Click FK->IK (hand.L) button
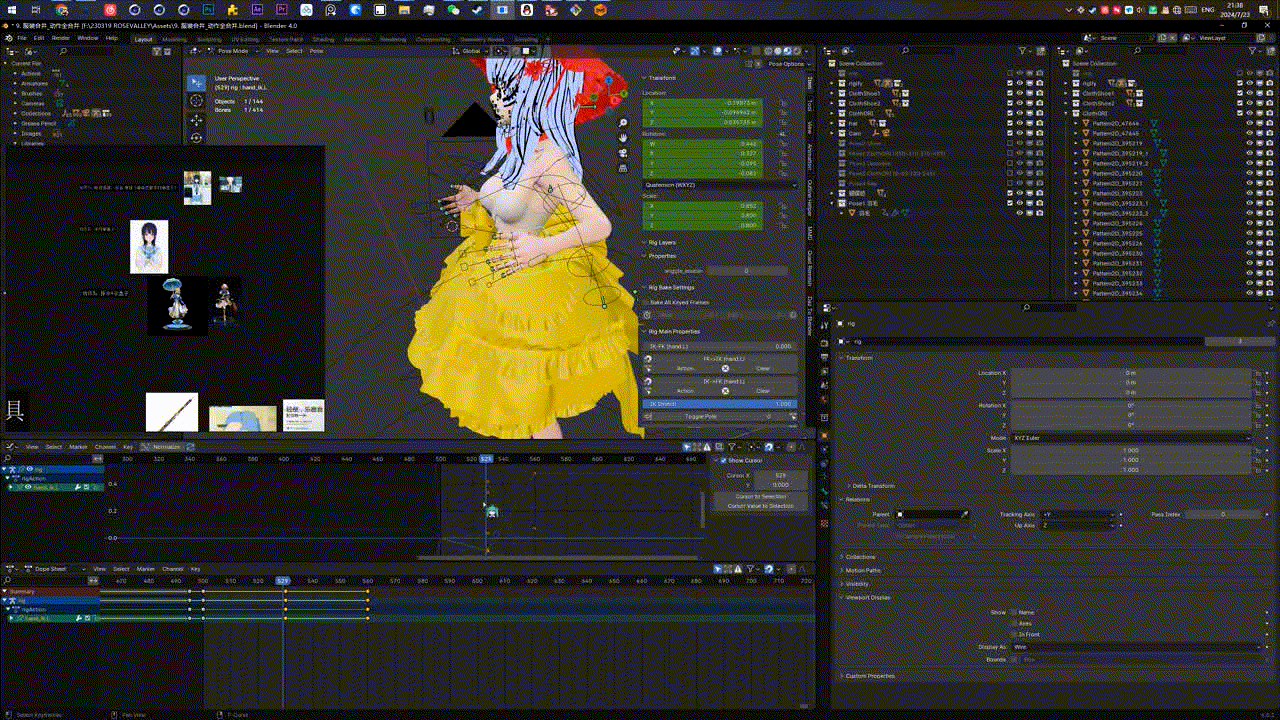The height and width of the screenshot is (720, 1280). point(722,358)
